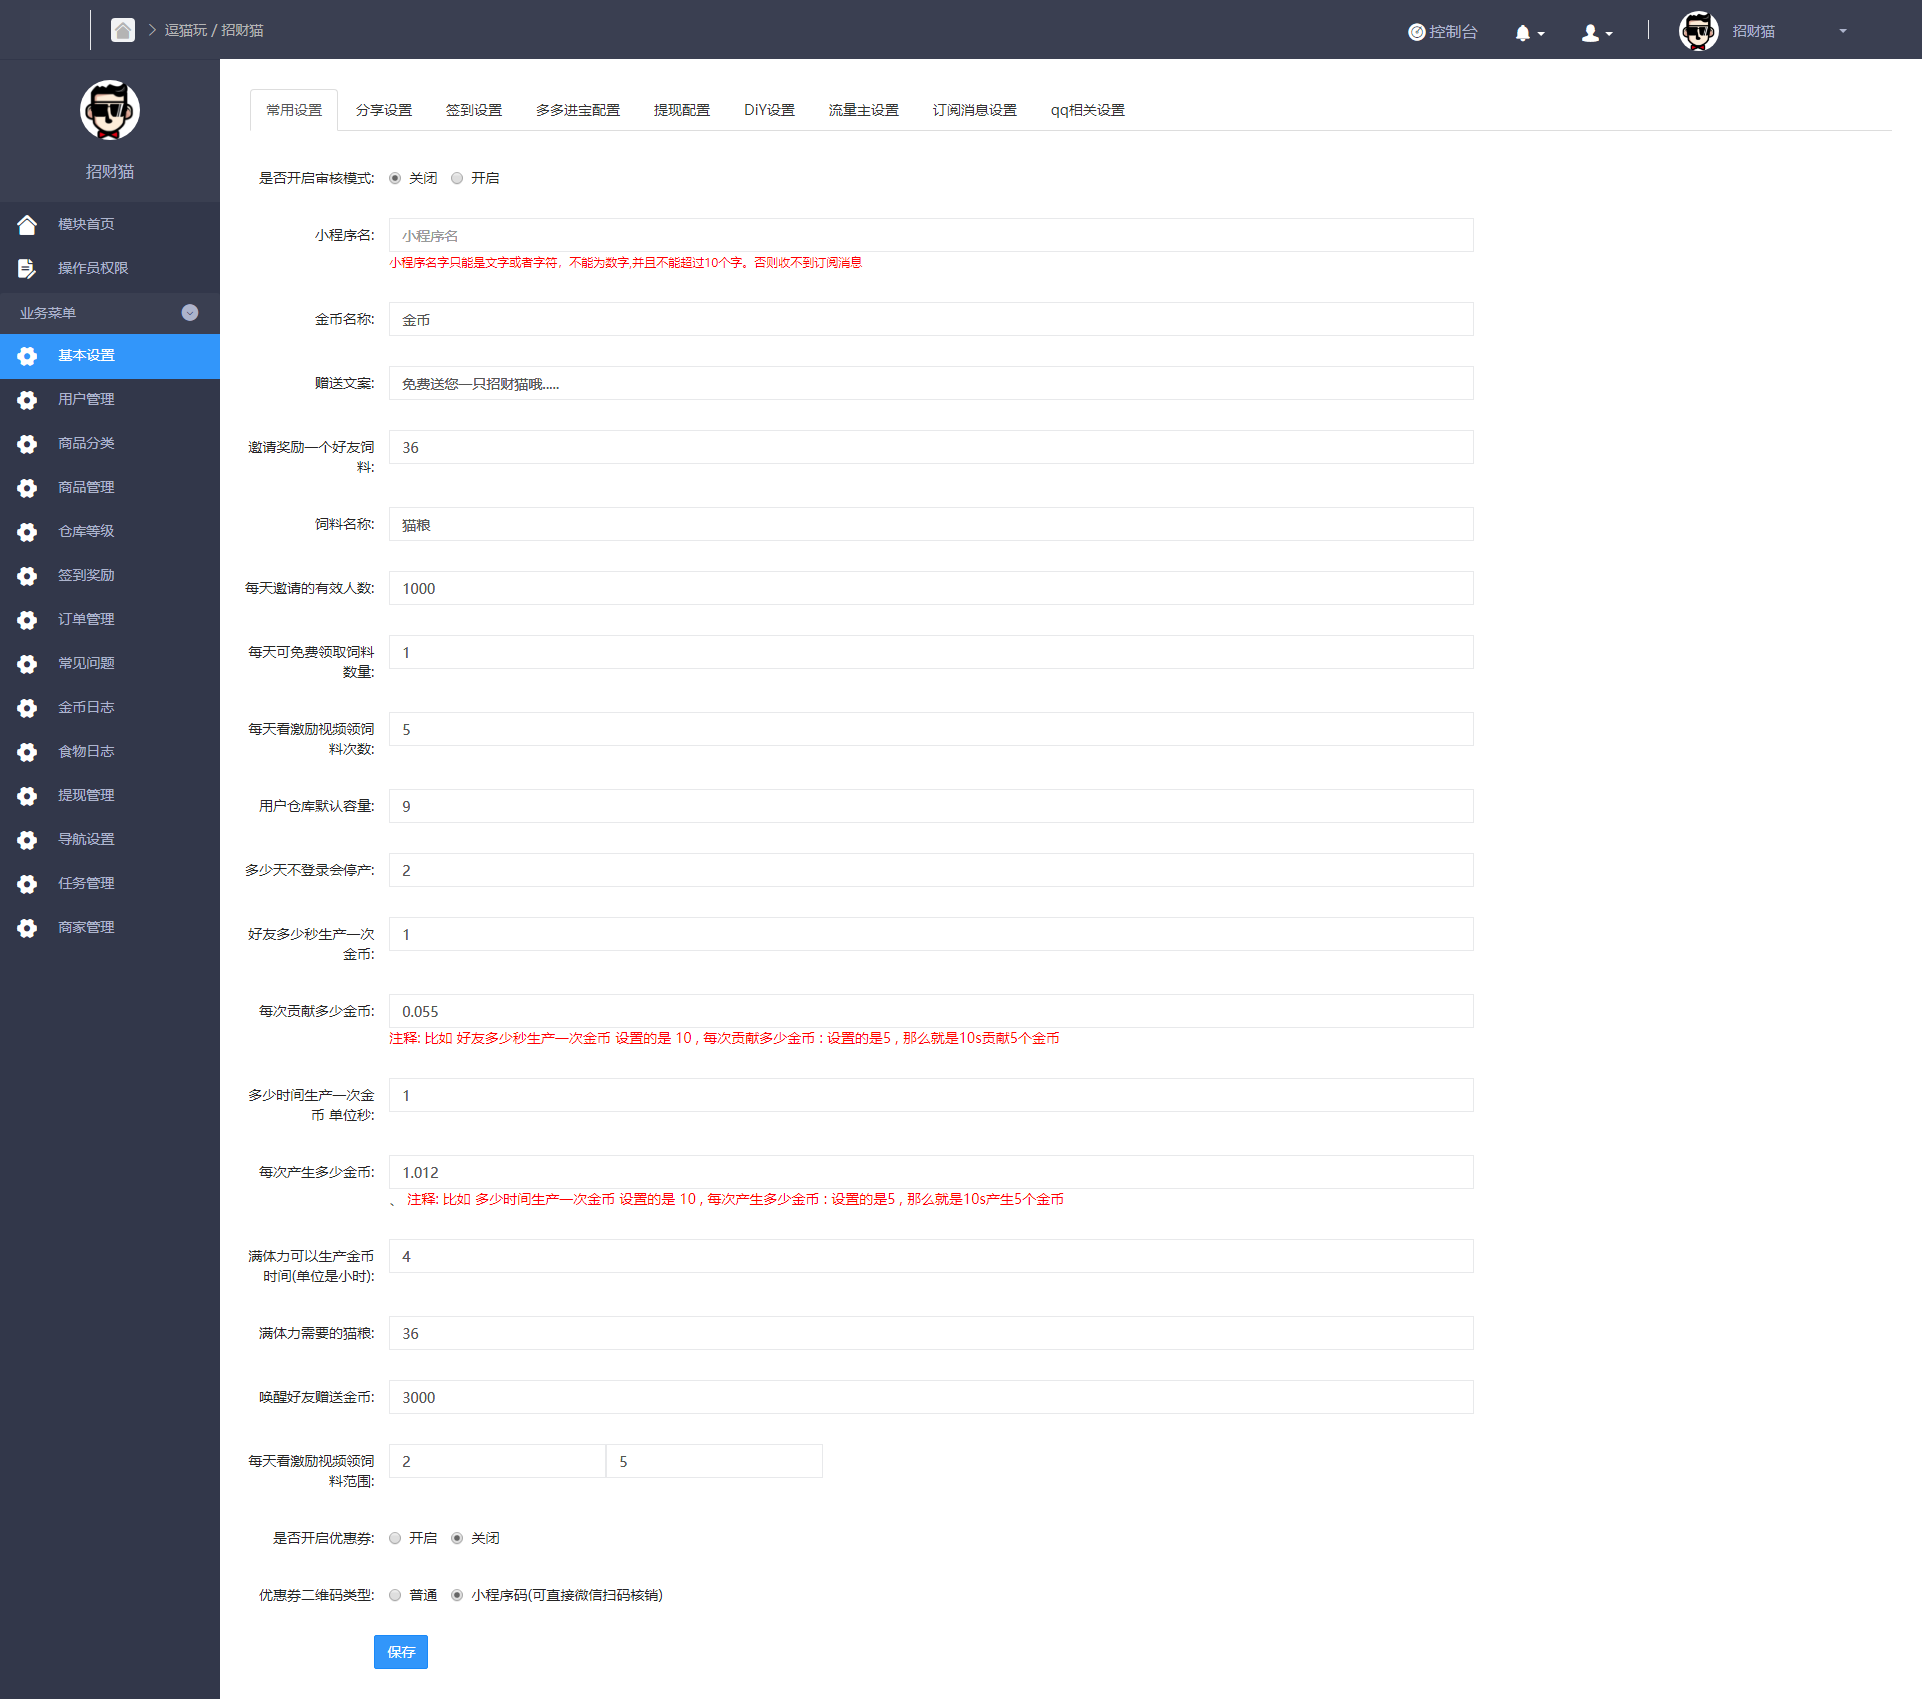Click the house icon beside 模块首页

(x=27, y=224)
